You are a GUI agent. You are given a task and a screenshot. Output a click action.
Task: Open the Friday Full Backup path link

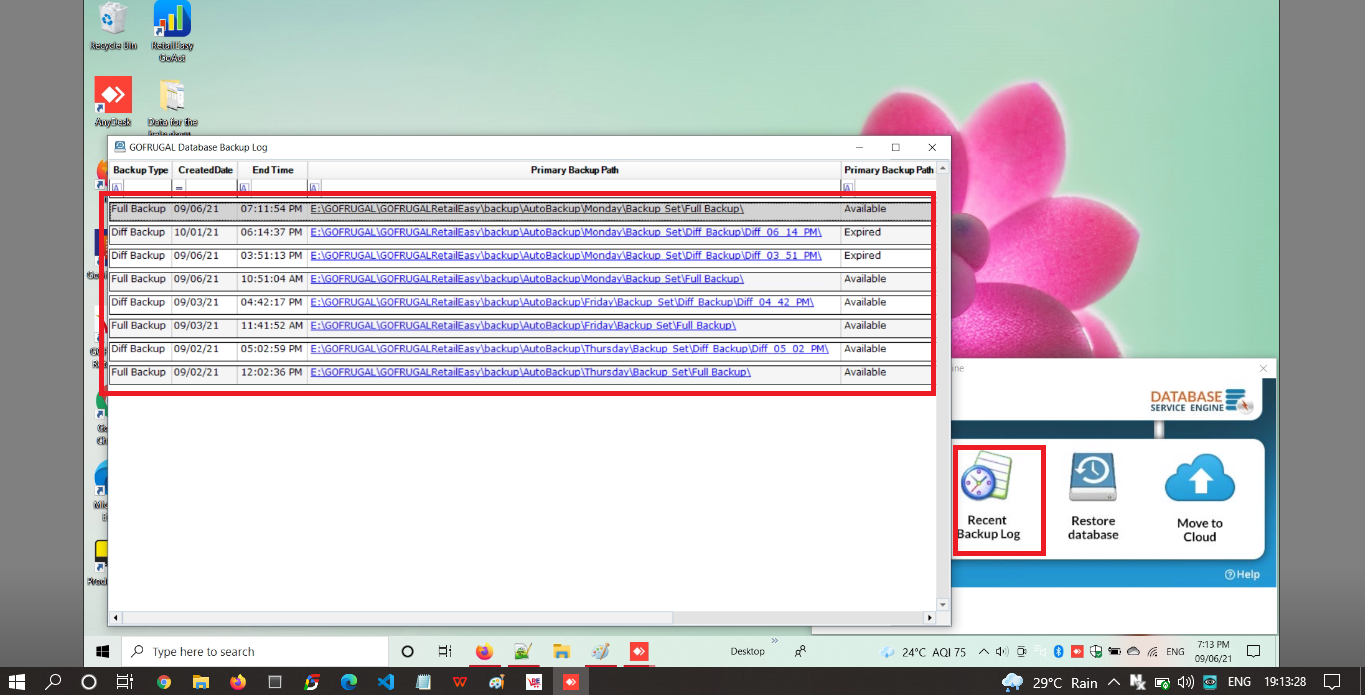(x=523, y=325)
